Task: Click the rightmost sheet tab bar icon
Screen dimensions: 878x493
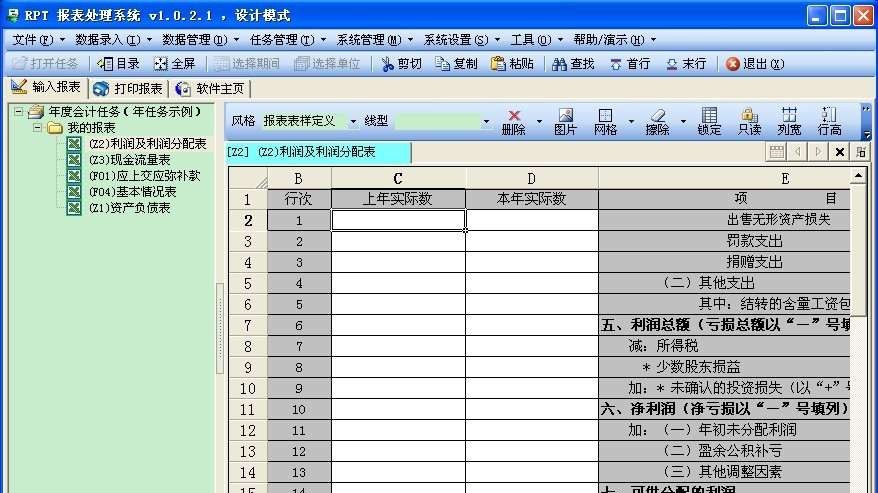Action: pyautogui.click(x=861, y=152)
